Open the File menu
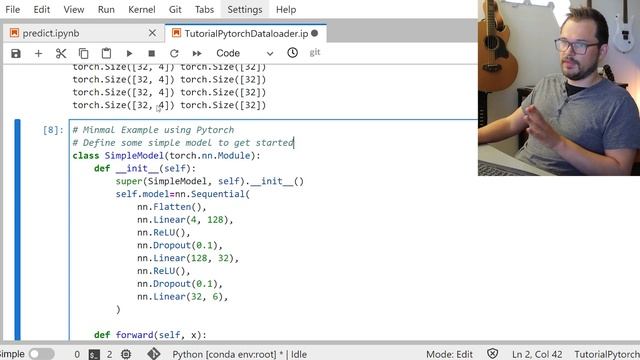This screenshot has height=360, width=640. pos(13,9)
